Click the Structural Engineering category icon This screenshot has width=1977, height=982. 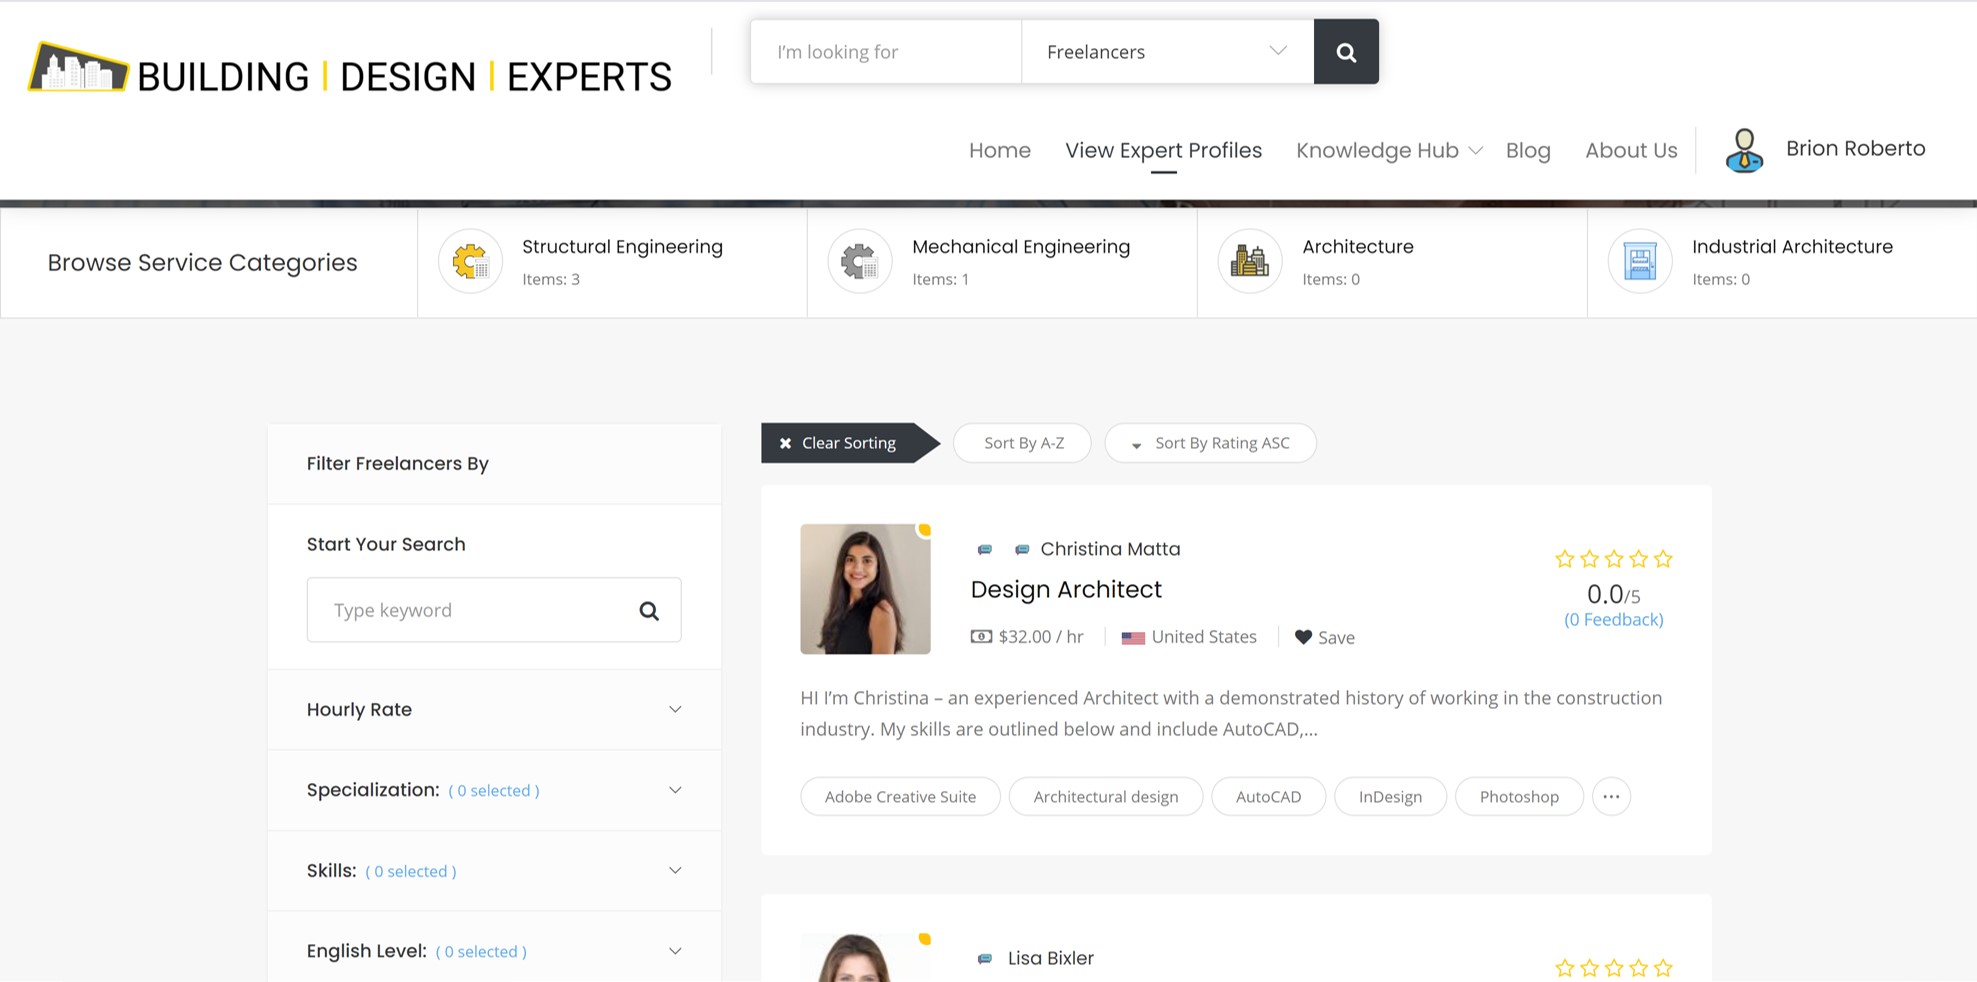[470, 262]
